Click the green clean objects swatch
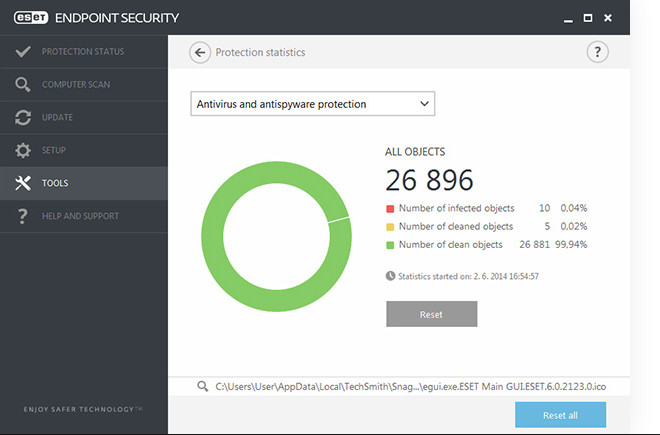660x435 pixels. tap(390, 245)
